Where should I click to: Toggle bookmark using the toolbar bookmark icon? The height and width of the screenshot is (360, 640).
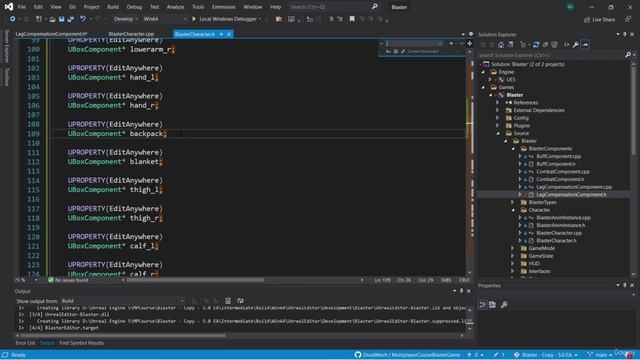coord(352,19)
